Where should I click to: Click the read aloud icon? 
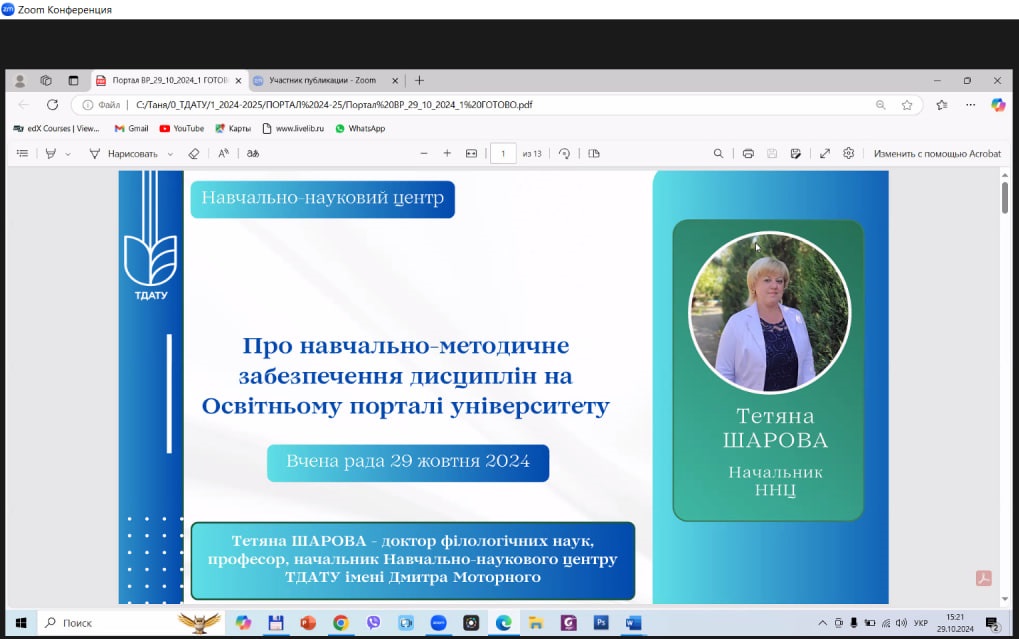pyautogui.click(x=223, y=154)
